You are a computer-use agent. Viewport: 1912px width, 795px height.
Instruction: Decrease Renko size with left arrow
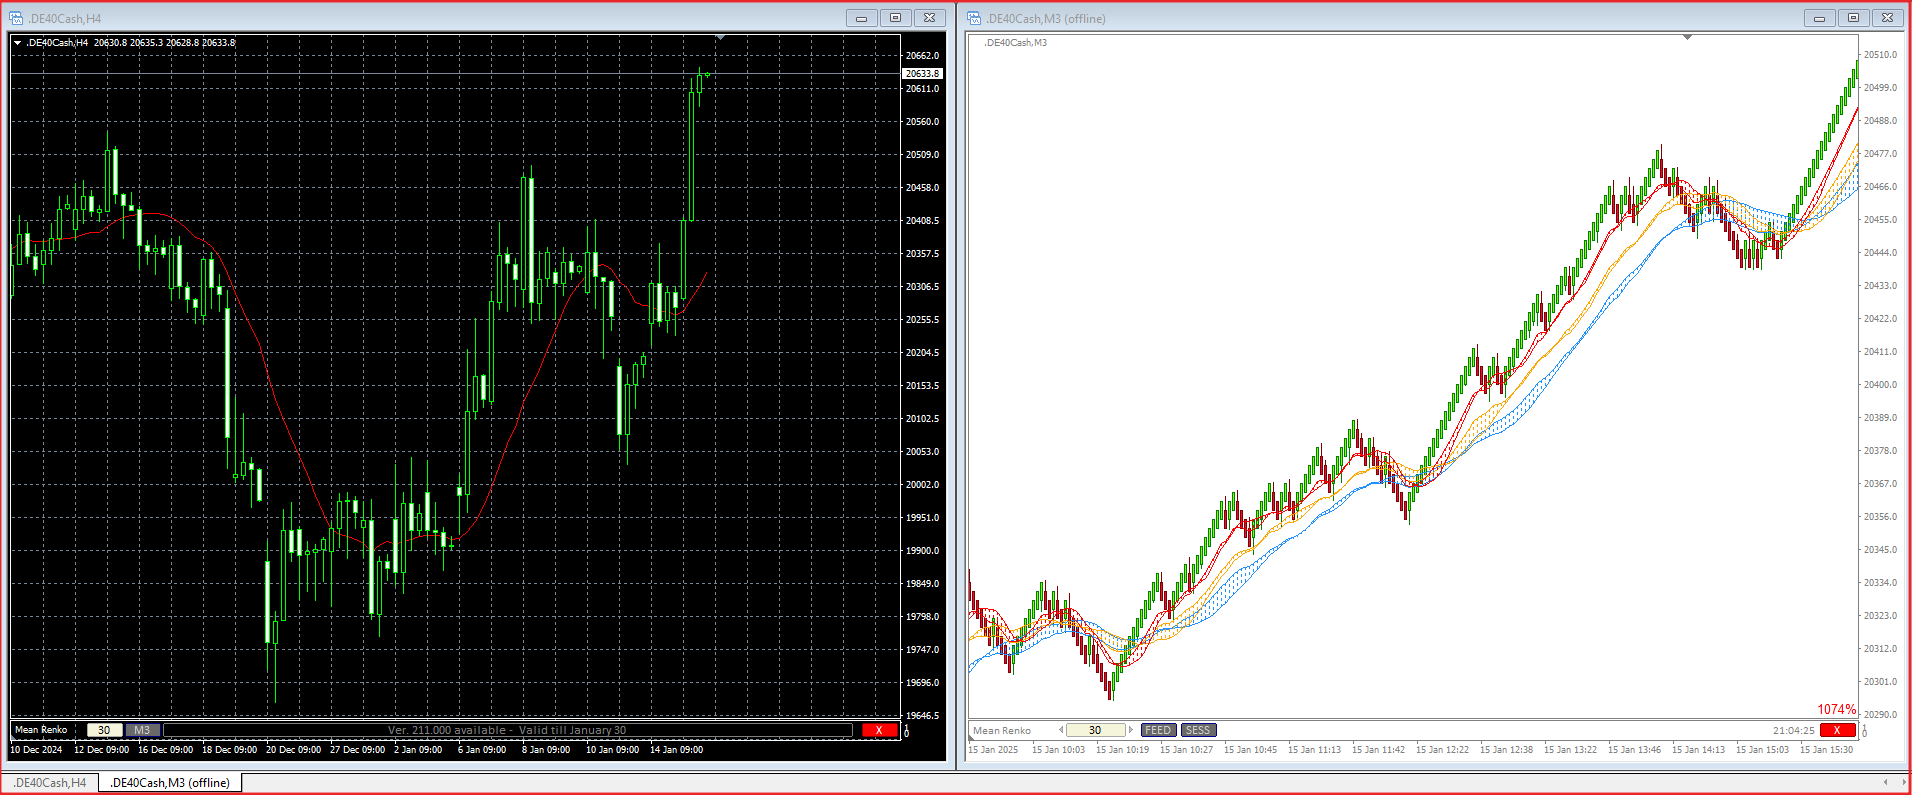[1061, 730]
